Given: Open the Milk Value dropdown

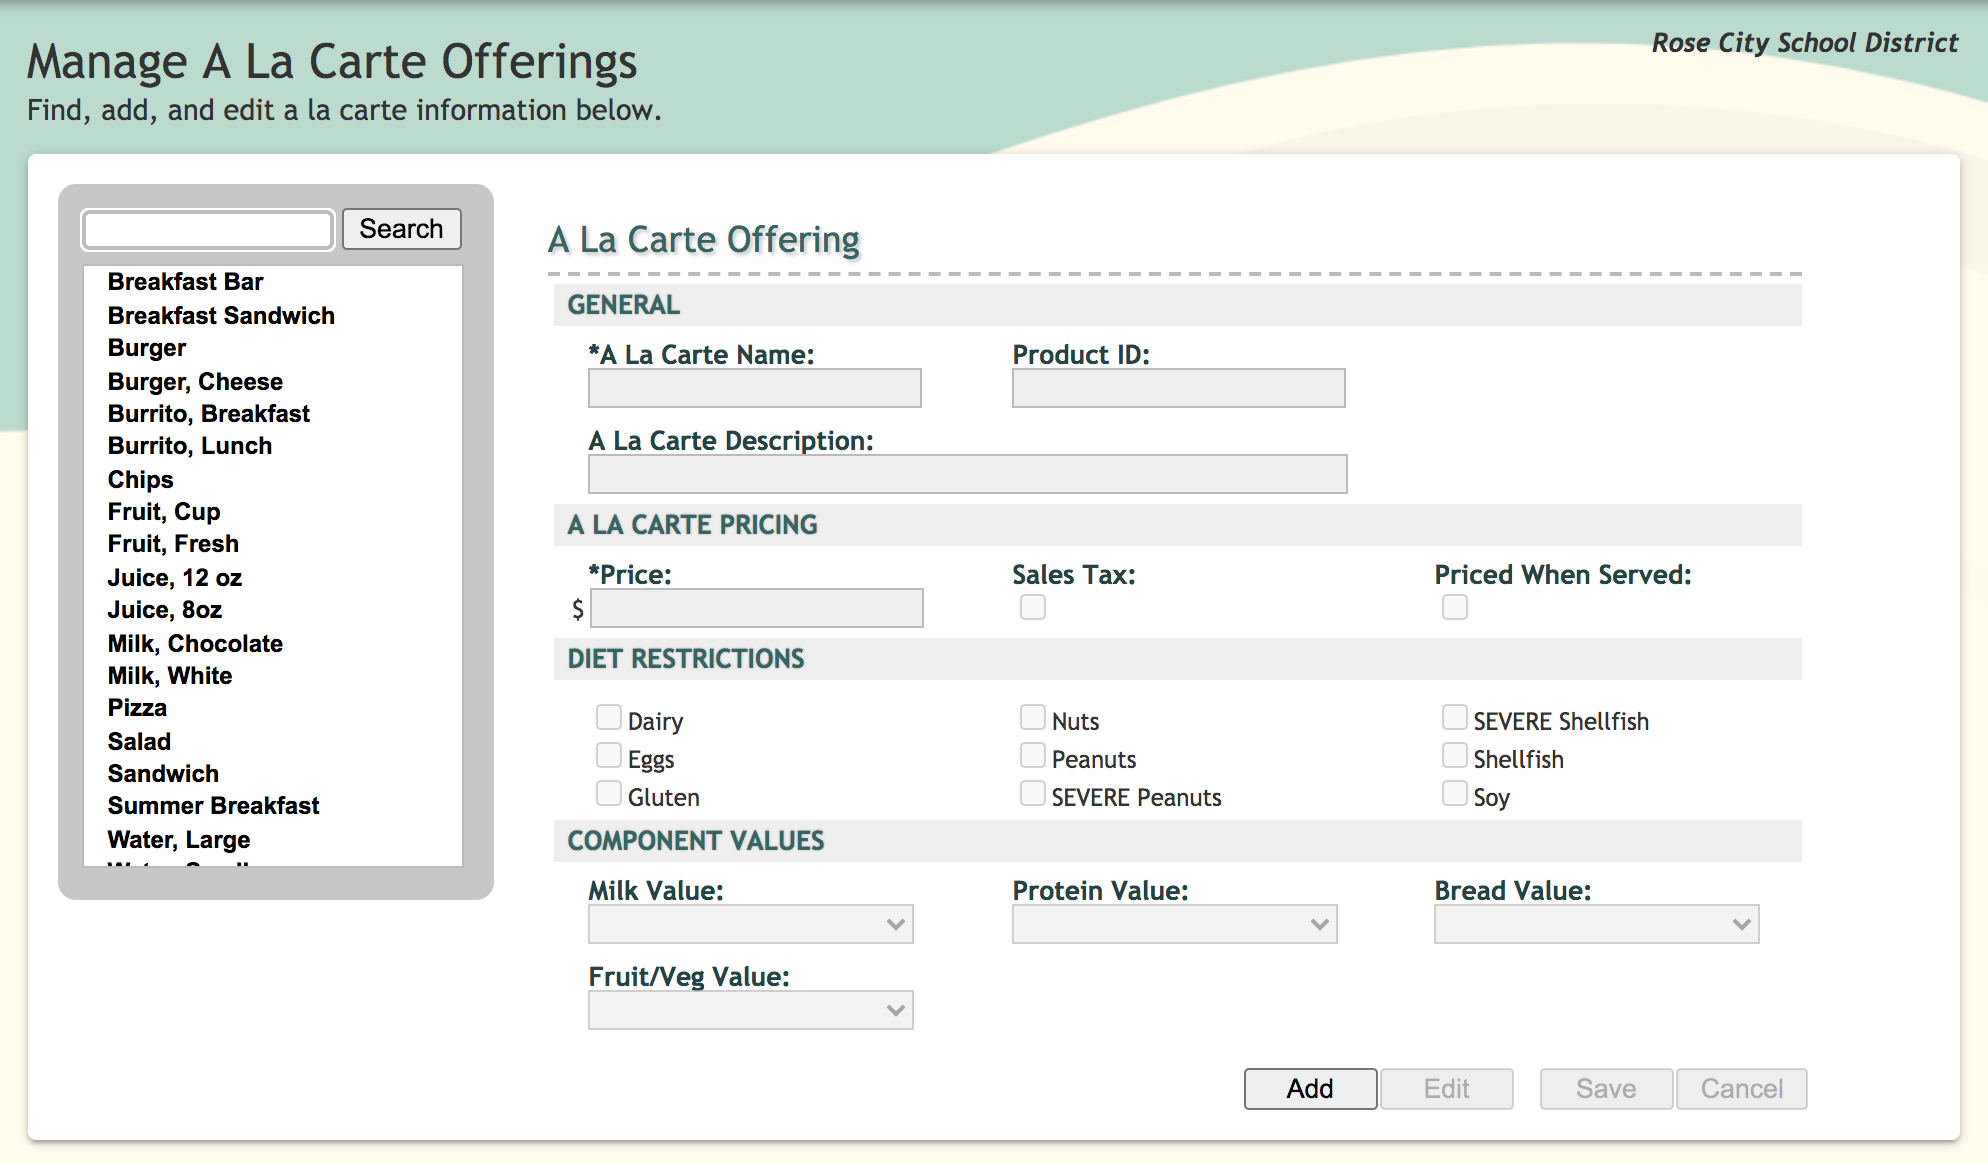Looking at the screenshot, I should (751, 924).
